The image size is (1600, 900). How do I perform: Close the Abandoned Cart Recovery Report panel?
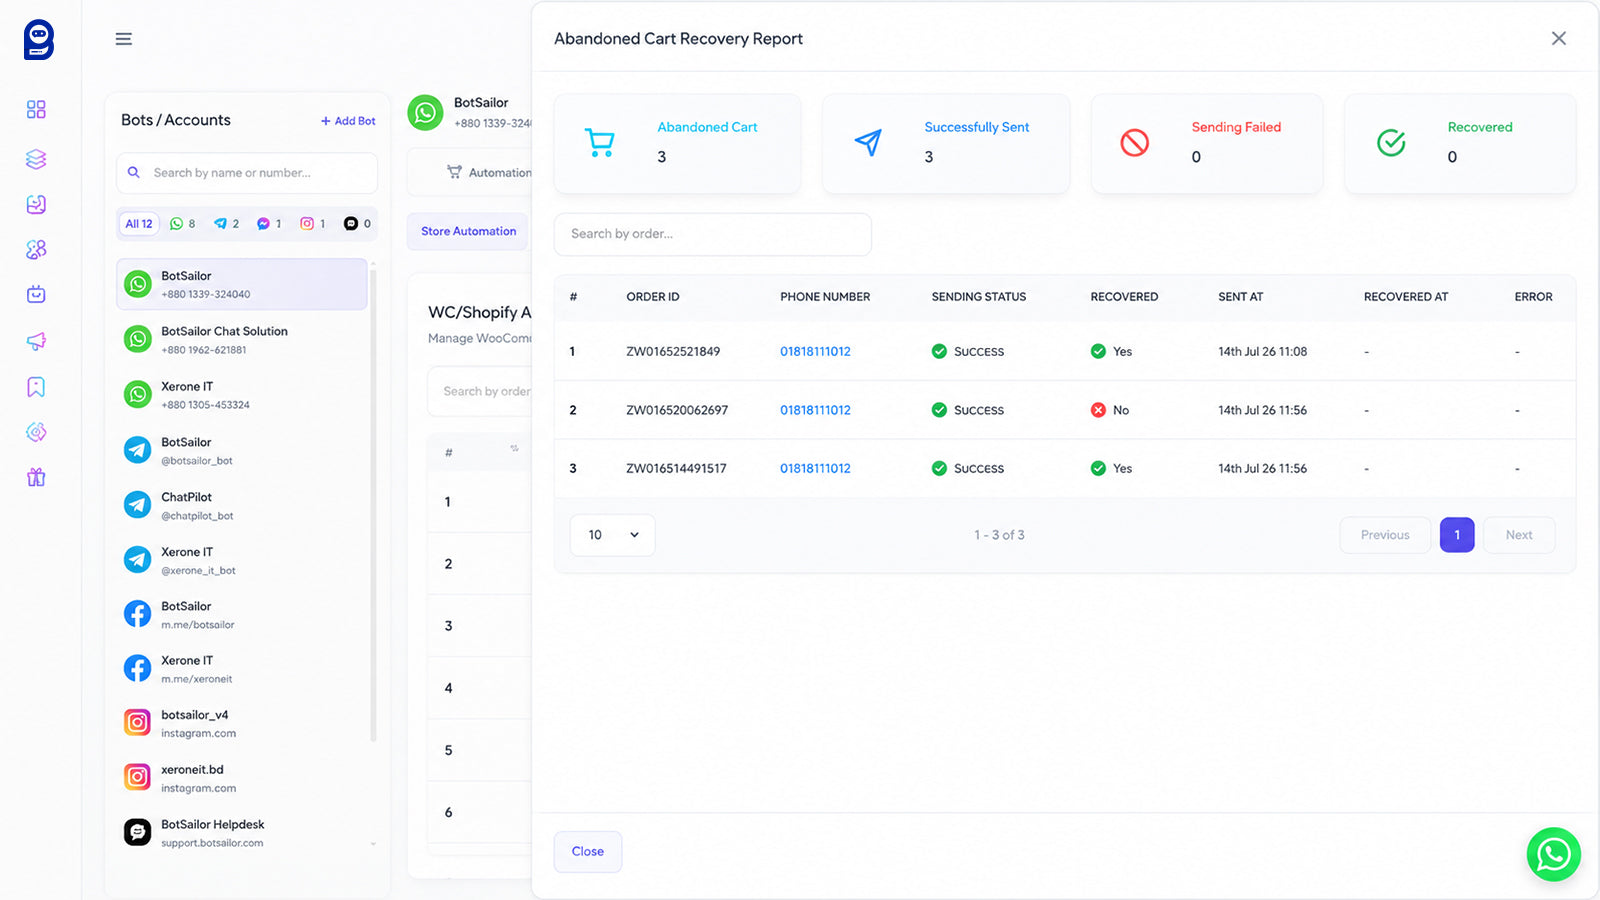point(1559,38)
